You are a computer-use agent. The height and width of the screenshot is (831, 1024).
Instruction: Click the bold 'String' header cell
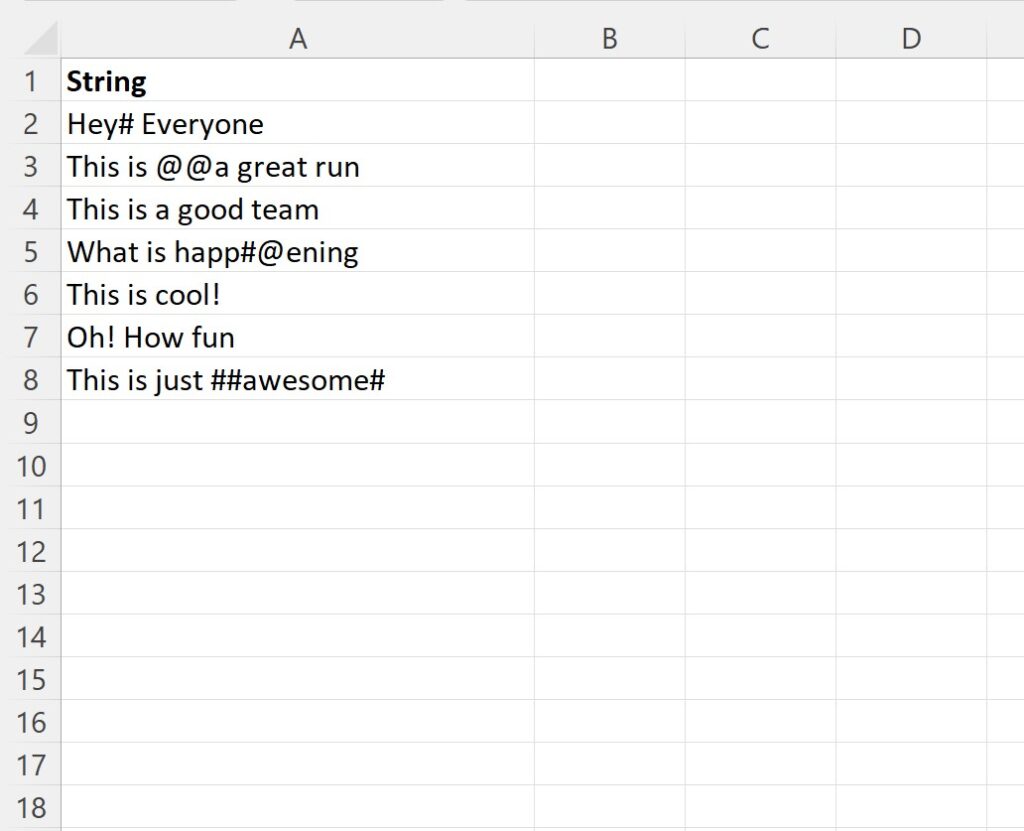298,81
